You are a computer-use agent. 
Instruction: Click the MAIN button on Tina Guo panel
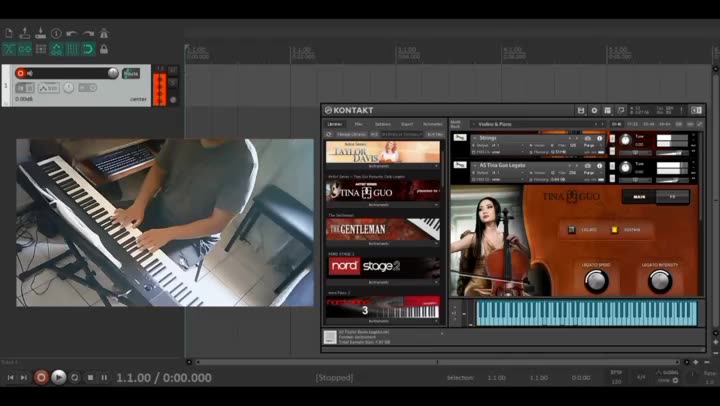tap(639, 197)
